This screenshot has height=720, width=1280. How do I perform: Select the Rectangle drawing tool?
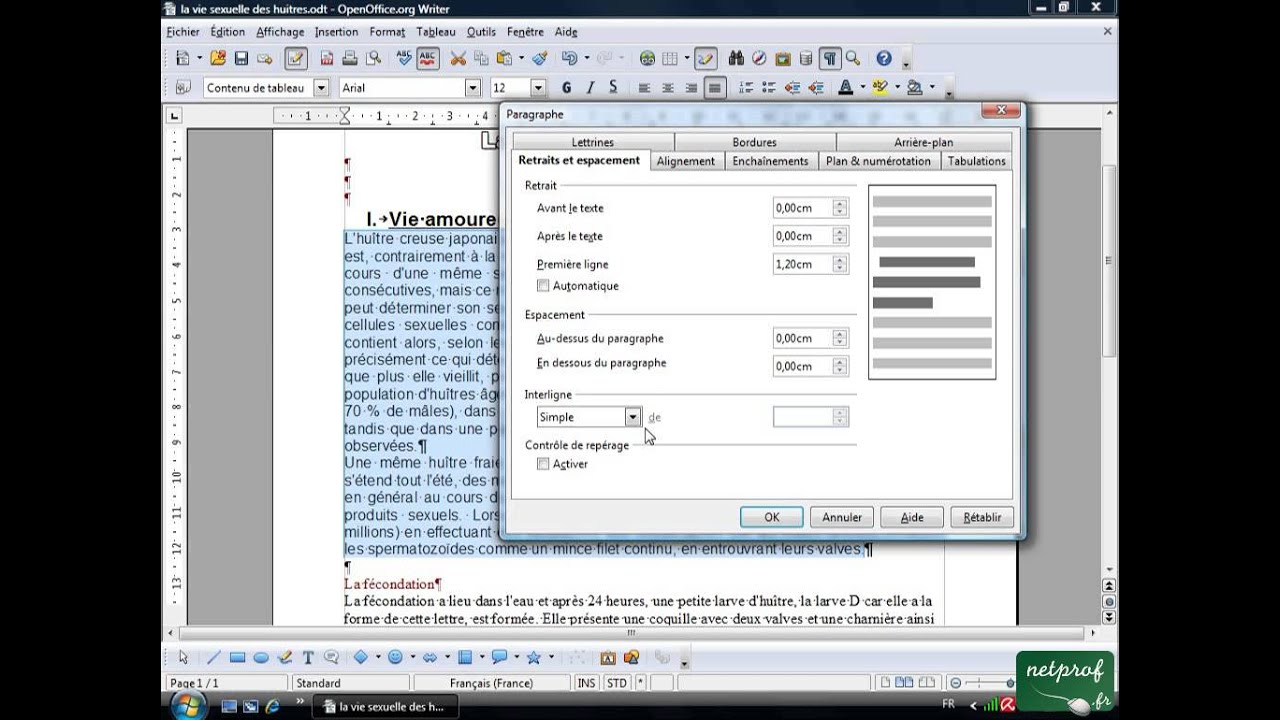pos(237,658)
